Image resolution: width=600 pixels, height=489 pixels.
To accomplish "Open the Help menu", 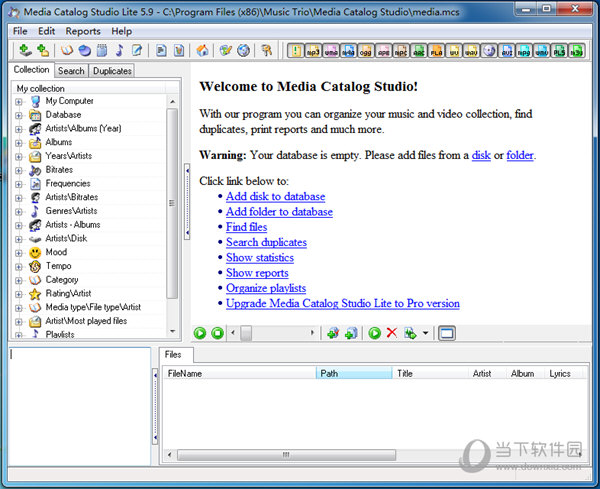I will click(122, 31).
